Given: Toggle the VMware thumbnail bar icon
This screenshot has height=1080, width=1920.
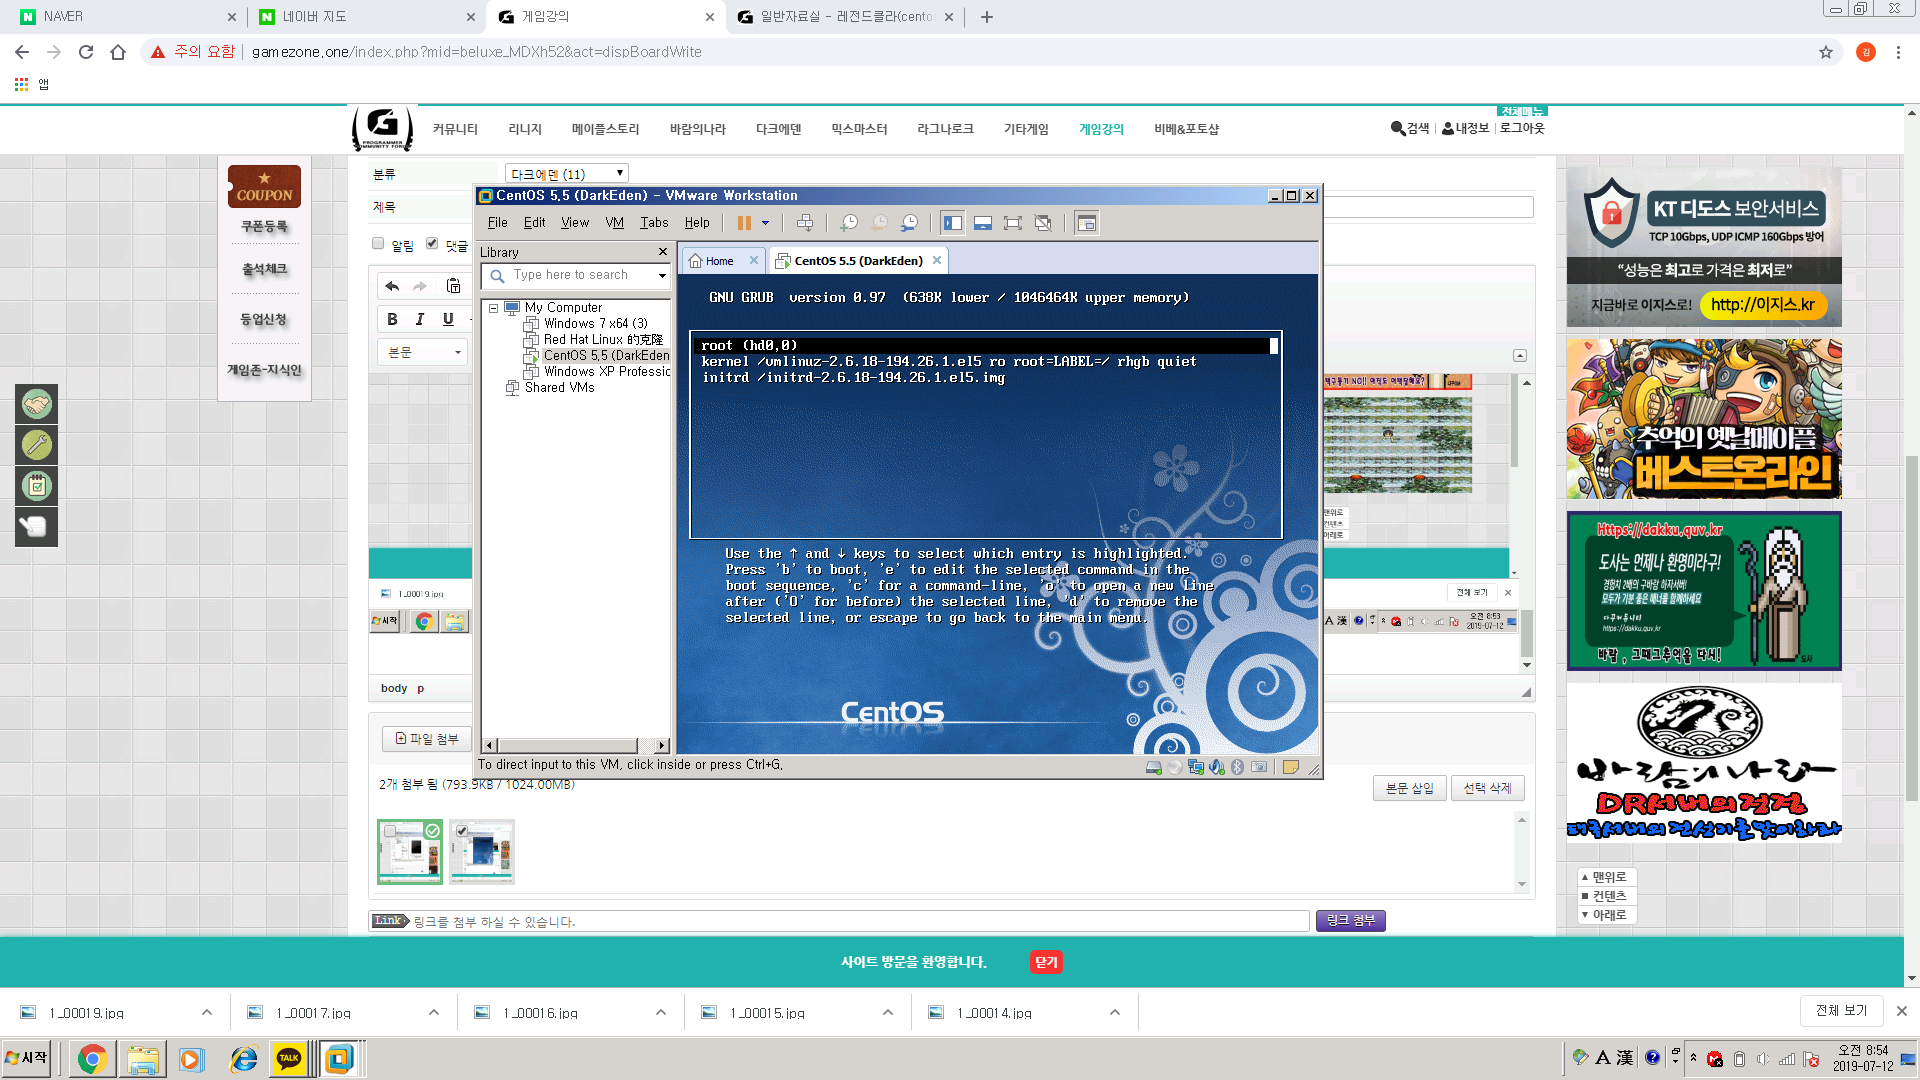Looking at the screenshot, I should 983,223.
